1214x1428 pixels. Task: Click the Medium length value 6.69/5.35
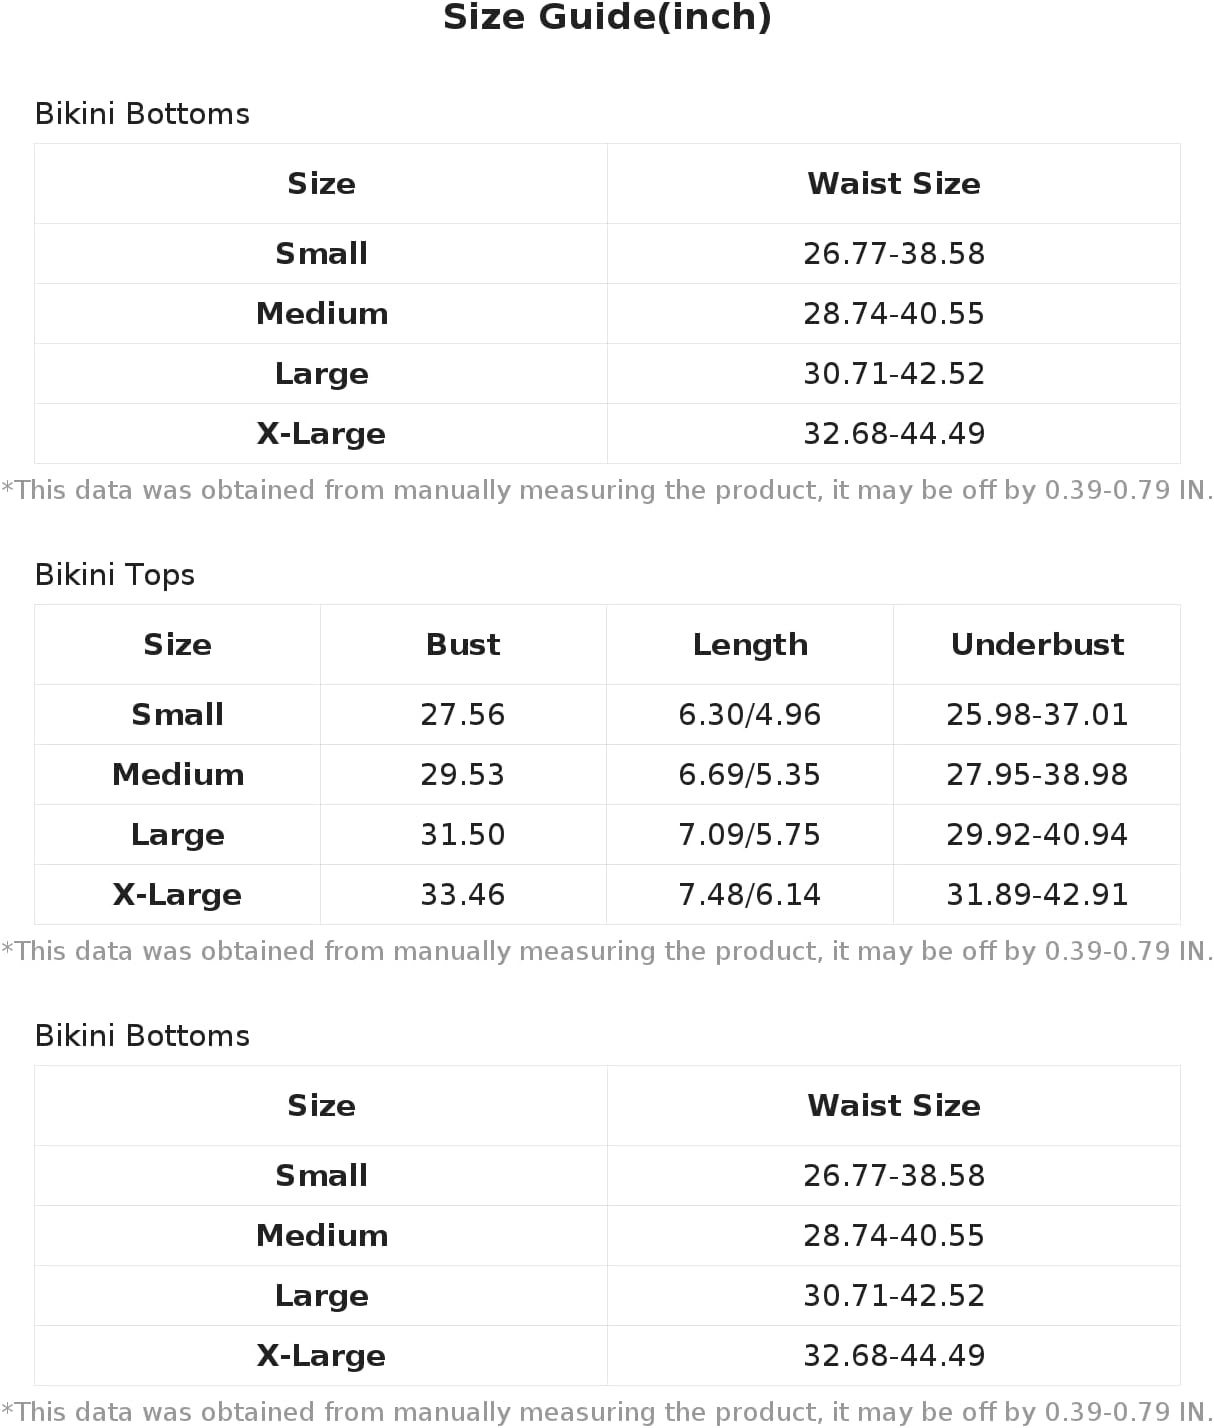pyautogui.click(x=750, y=775)
